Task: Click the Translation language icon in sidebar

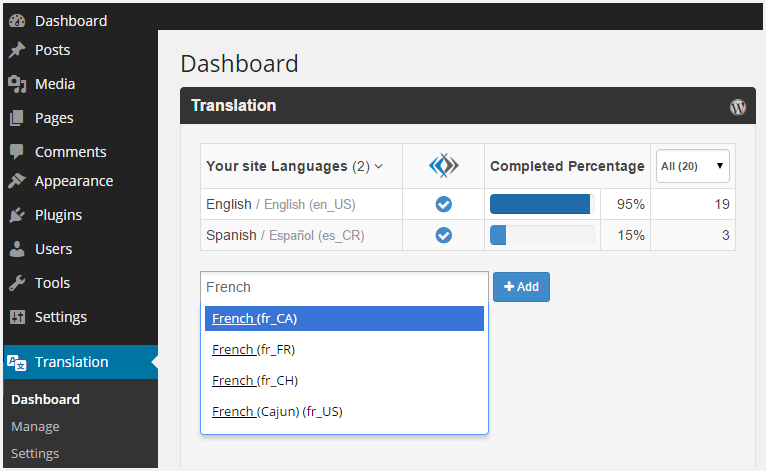Action: click(17, 363)
